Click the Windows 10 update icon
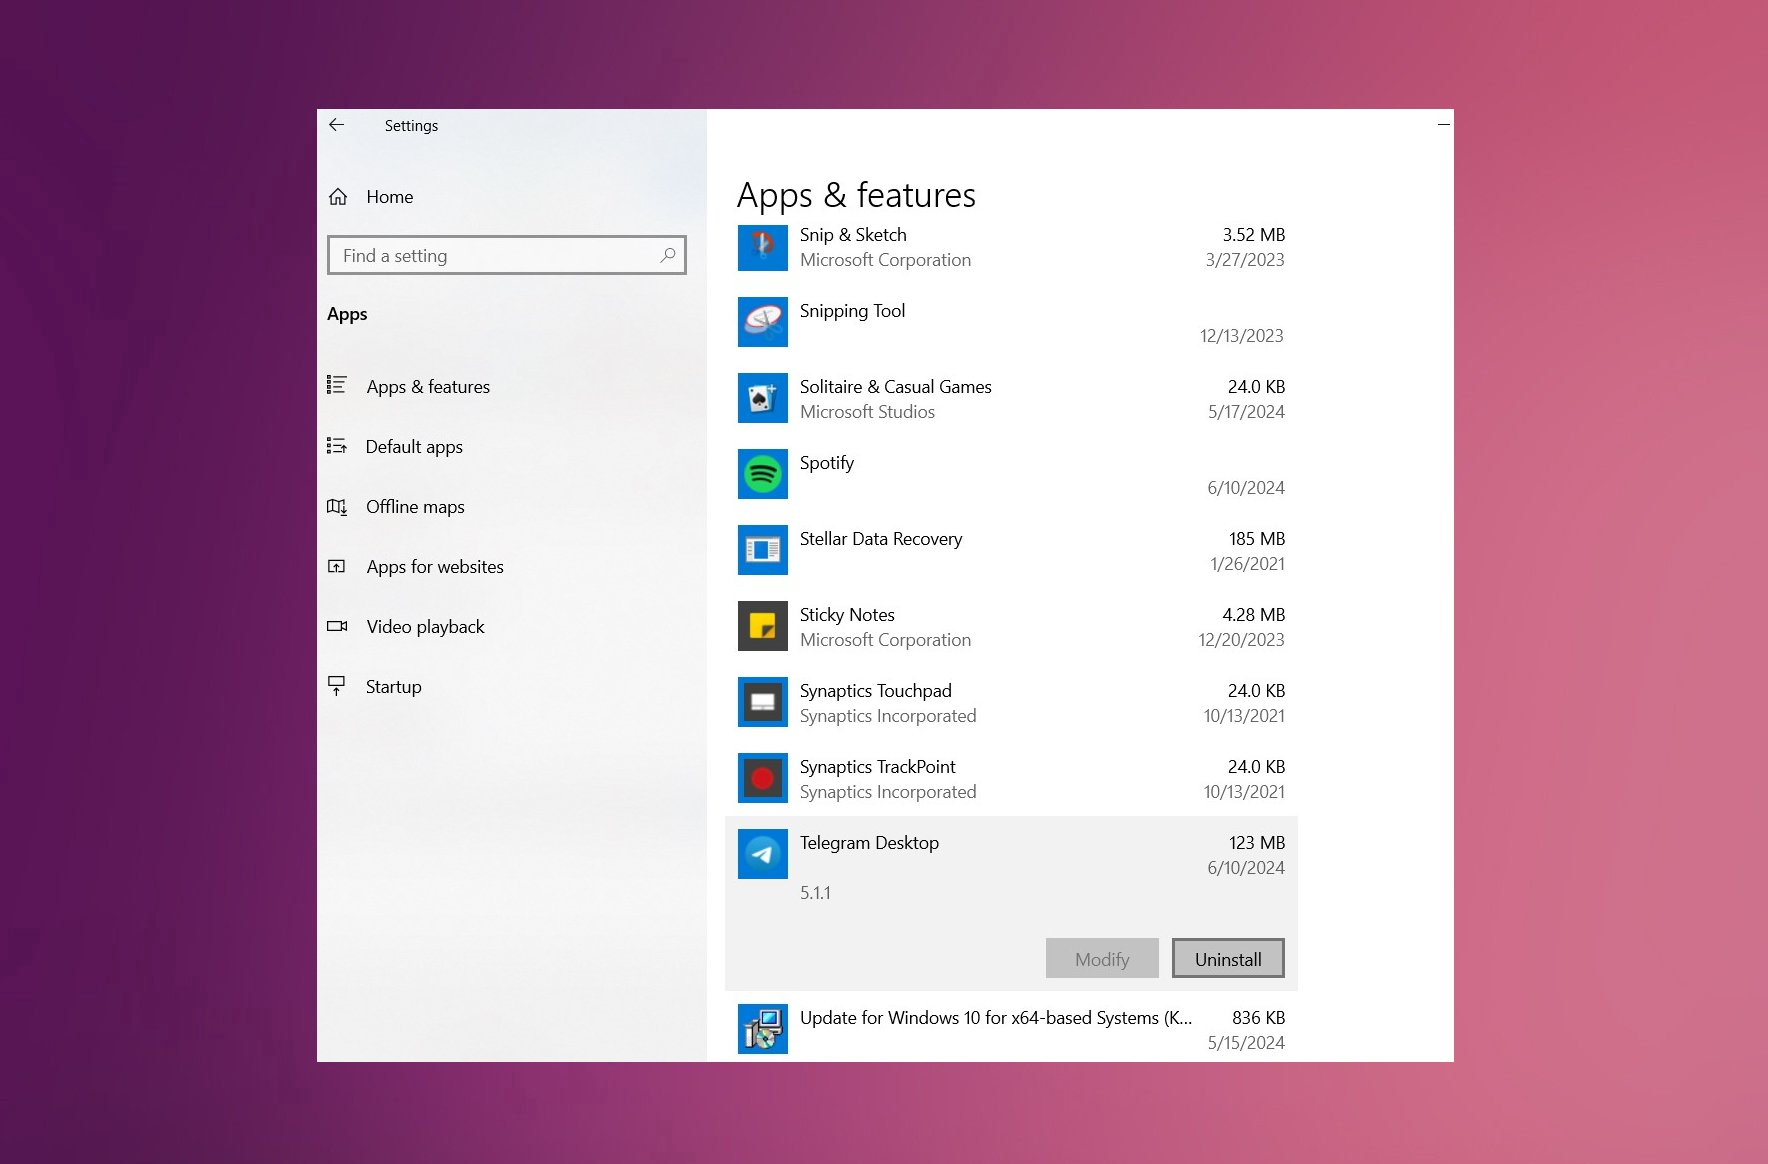The height and width of the screenshot is (1164, 1768). pyautogui.click(x=763, y=1029)
